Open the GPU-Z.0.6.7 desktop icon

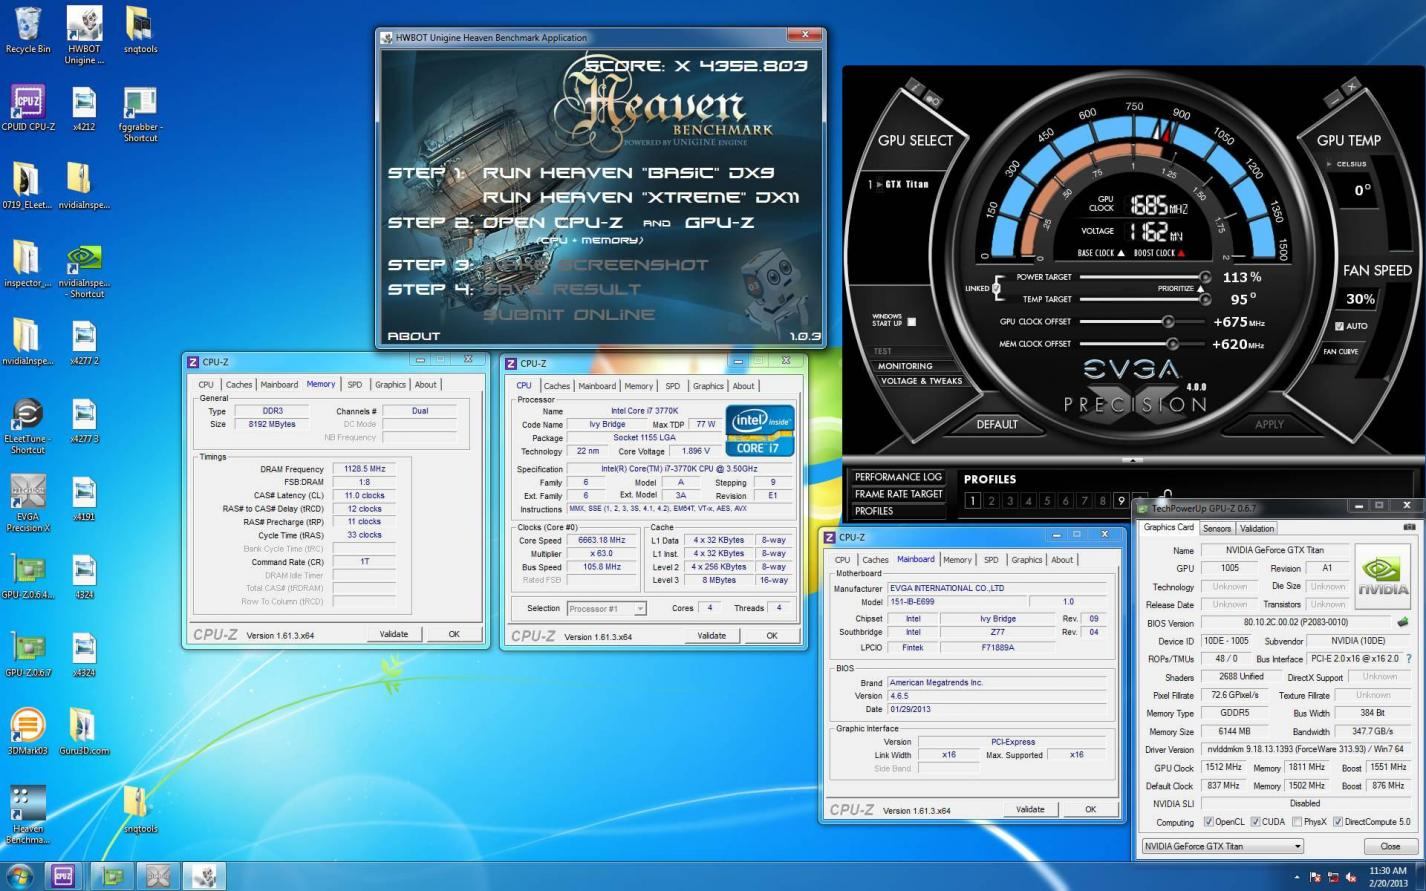28,654
